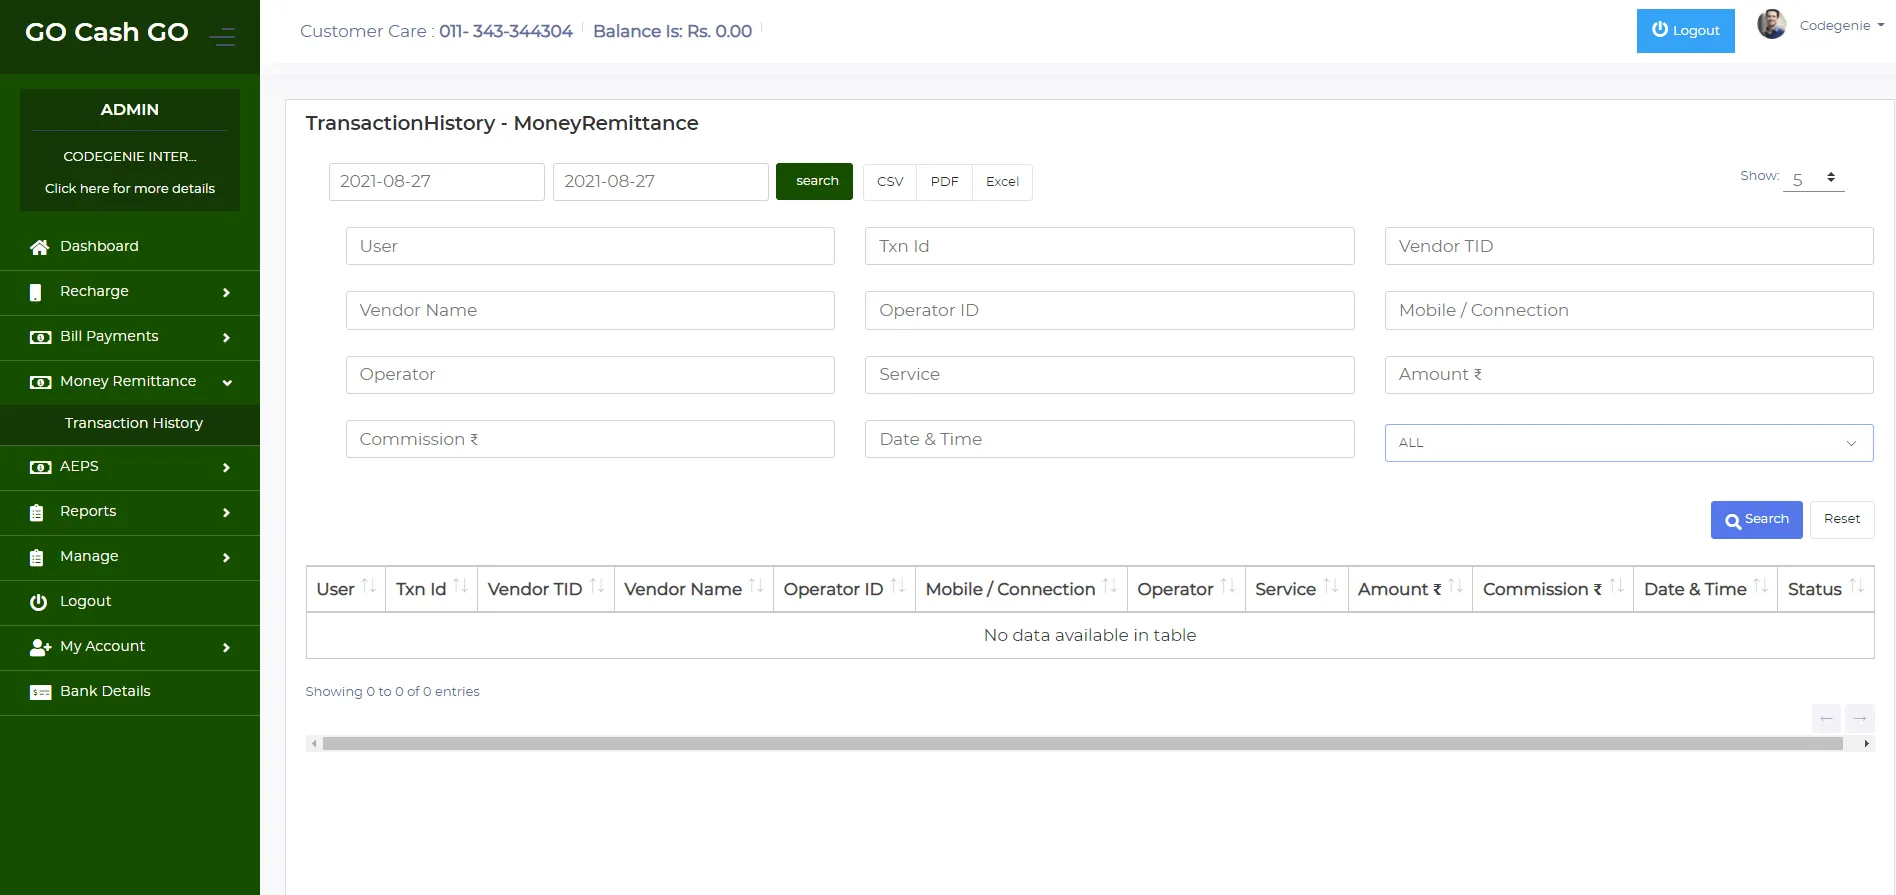Open the Show entries count selector
Viewport: 1896px width, 895px height.
[x=1813, y=178]
